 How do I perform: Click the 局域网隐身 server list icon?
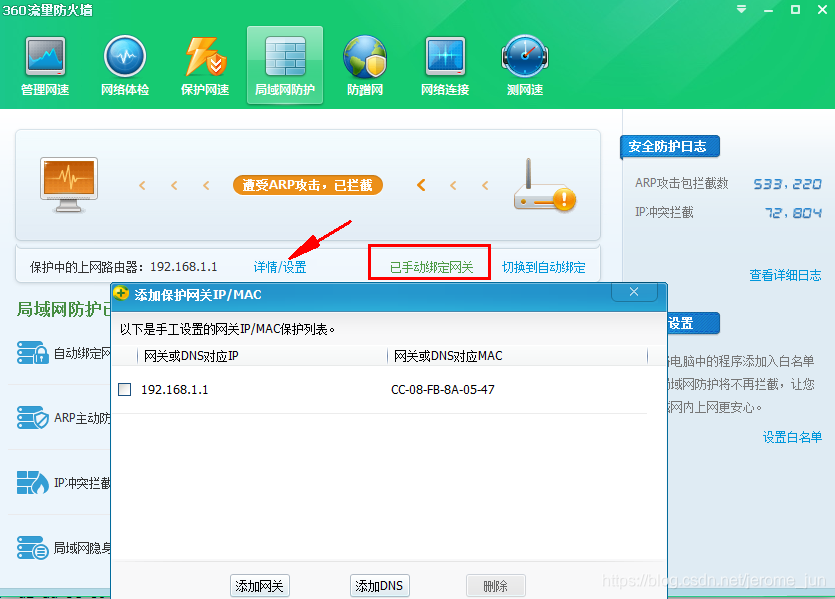pyautogui.click(x=32, y=547)
